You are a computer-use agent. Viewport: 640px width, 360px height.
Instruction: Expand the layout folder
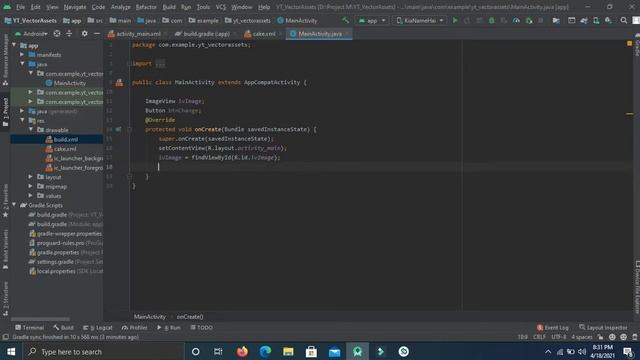click(x=31, y=177)
